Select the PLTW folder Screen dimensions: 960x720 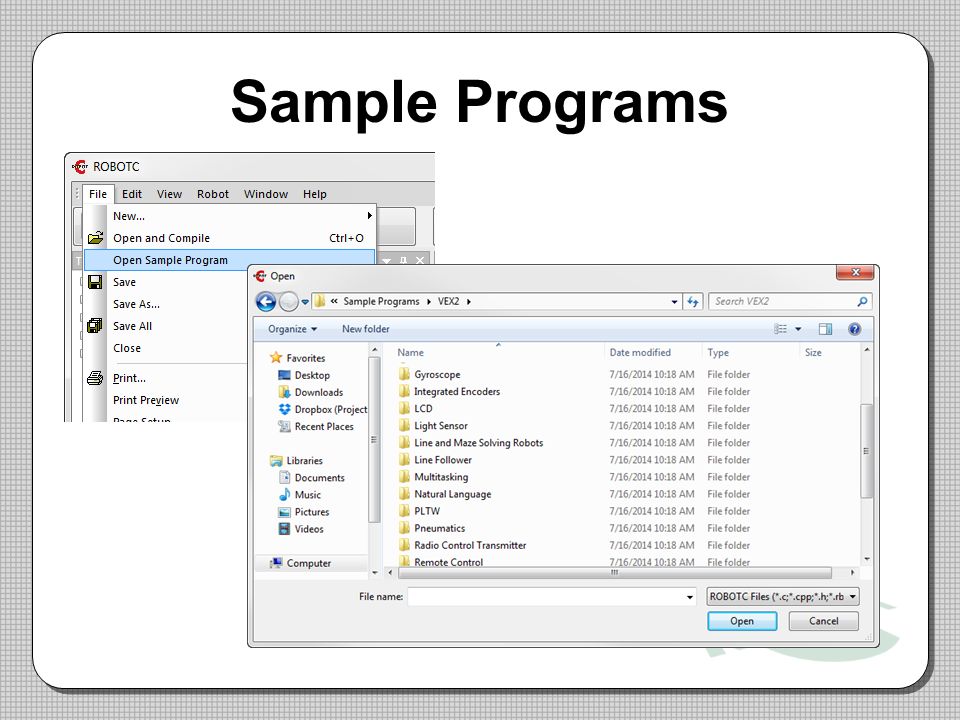coord(419,512)
